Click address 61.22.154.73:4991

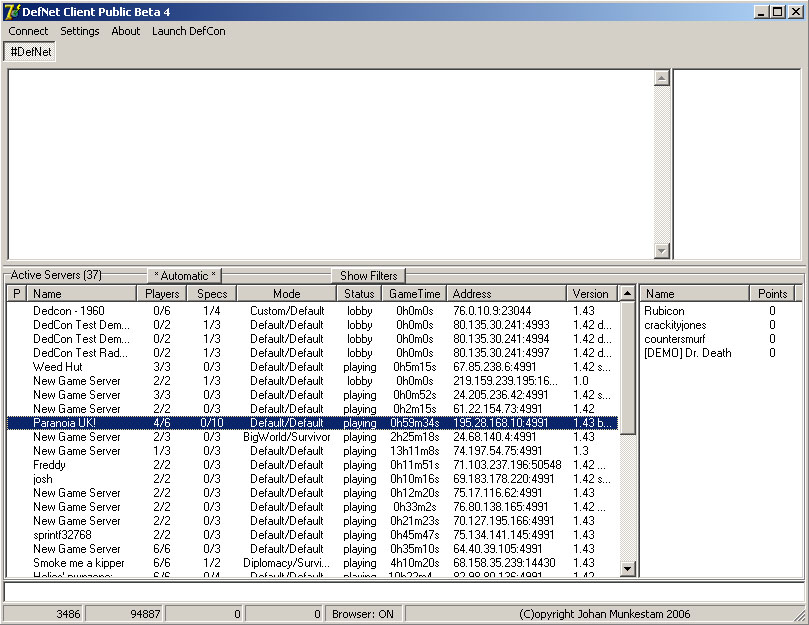coord(497,409)
